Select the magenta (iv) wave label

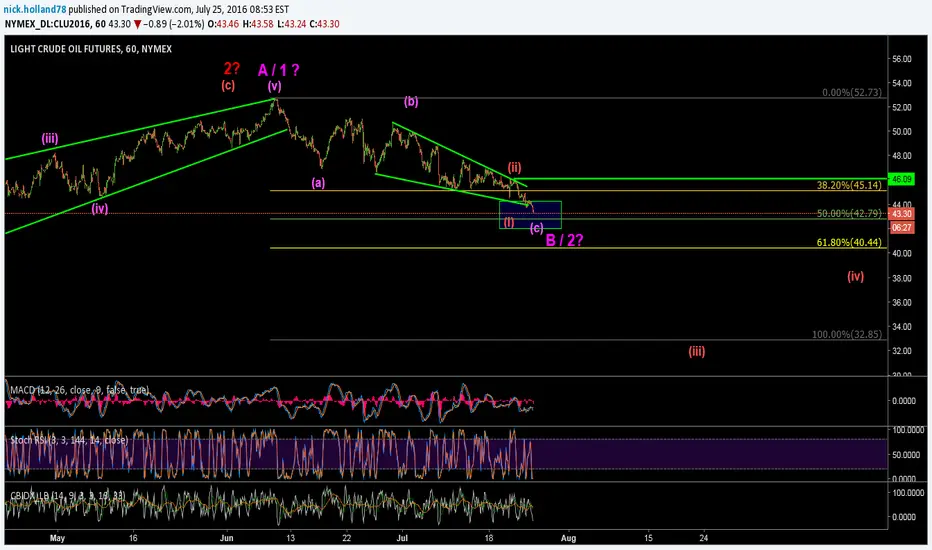tap(100, 209)
